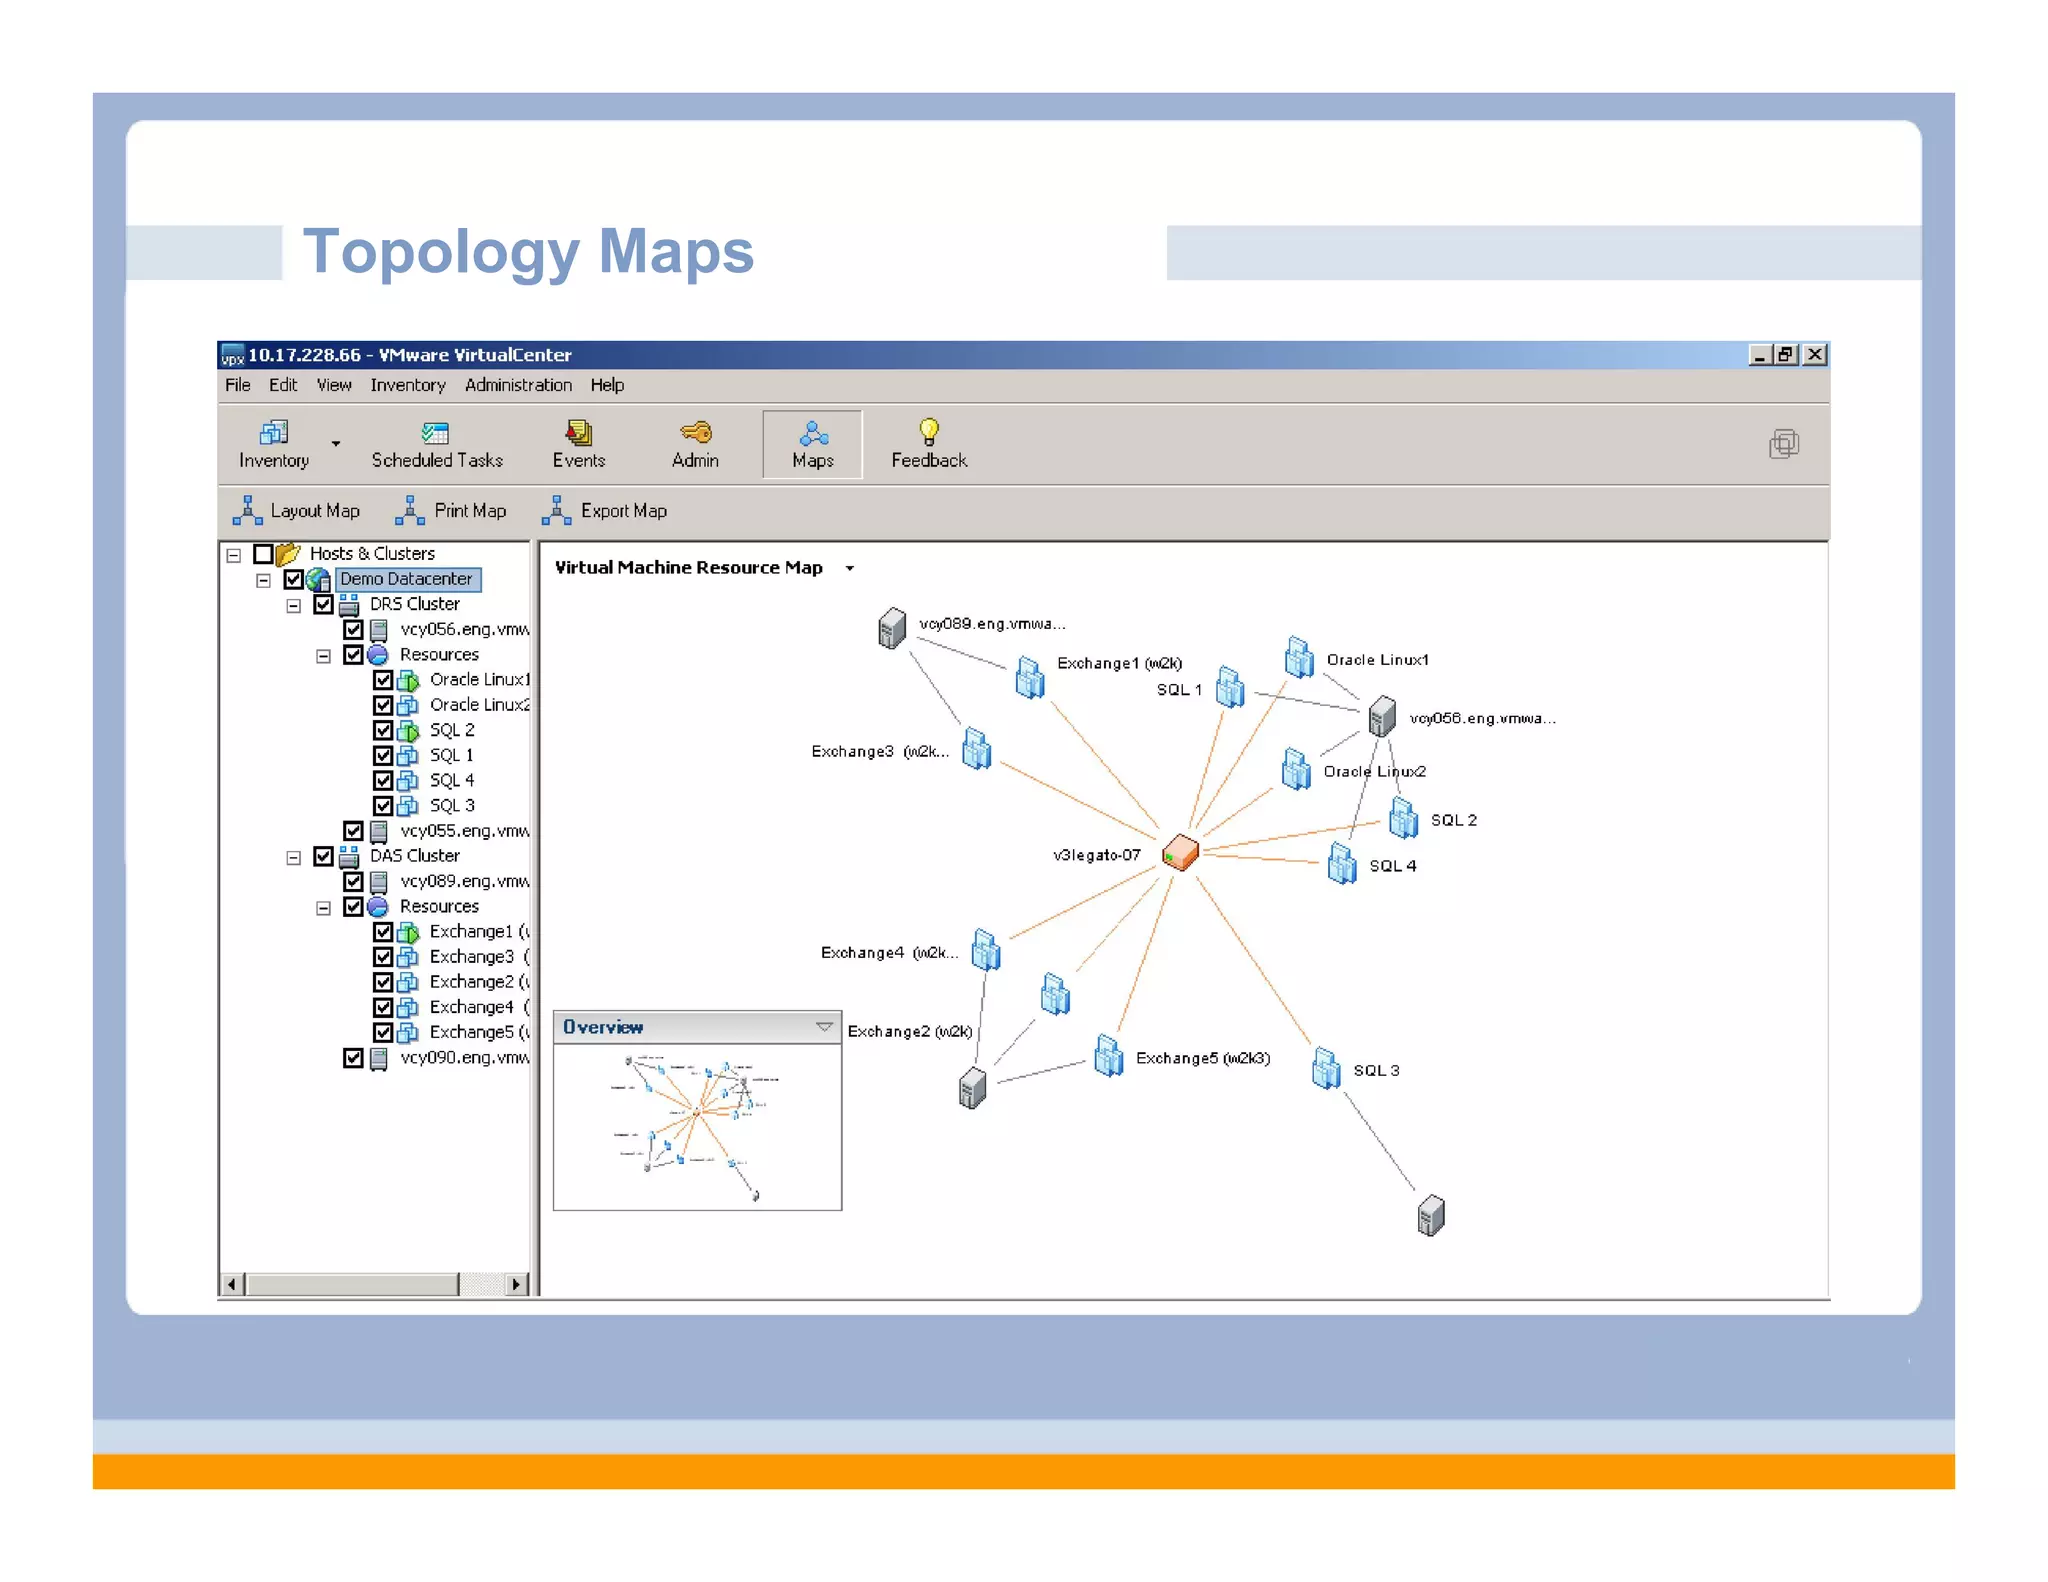Select the SQL 1 VM icon in map
This screenshot has width=2048, height=1582.
pyautogui.click(x=1230, y=687)
